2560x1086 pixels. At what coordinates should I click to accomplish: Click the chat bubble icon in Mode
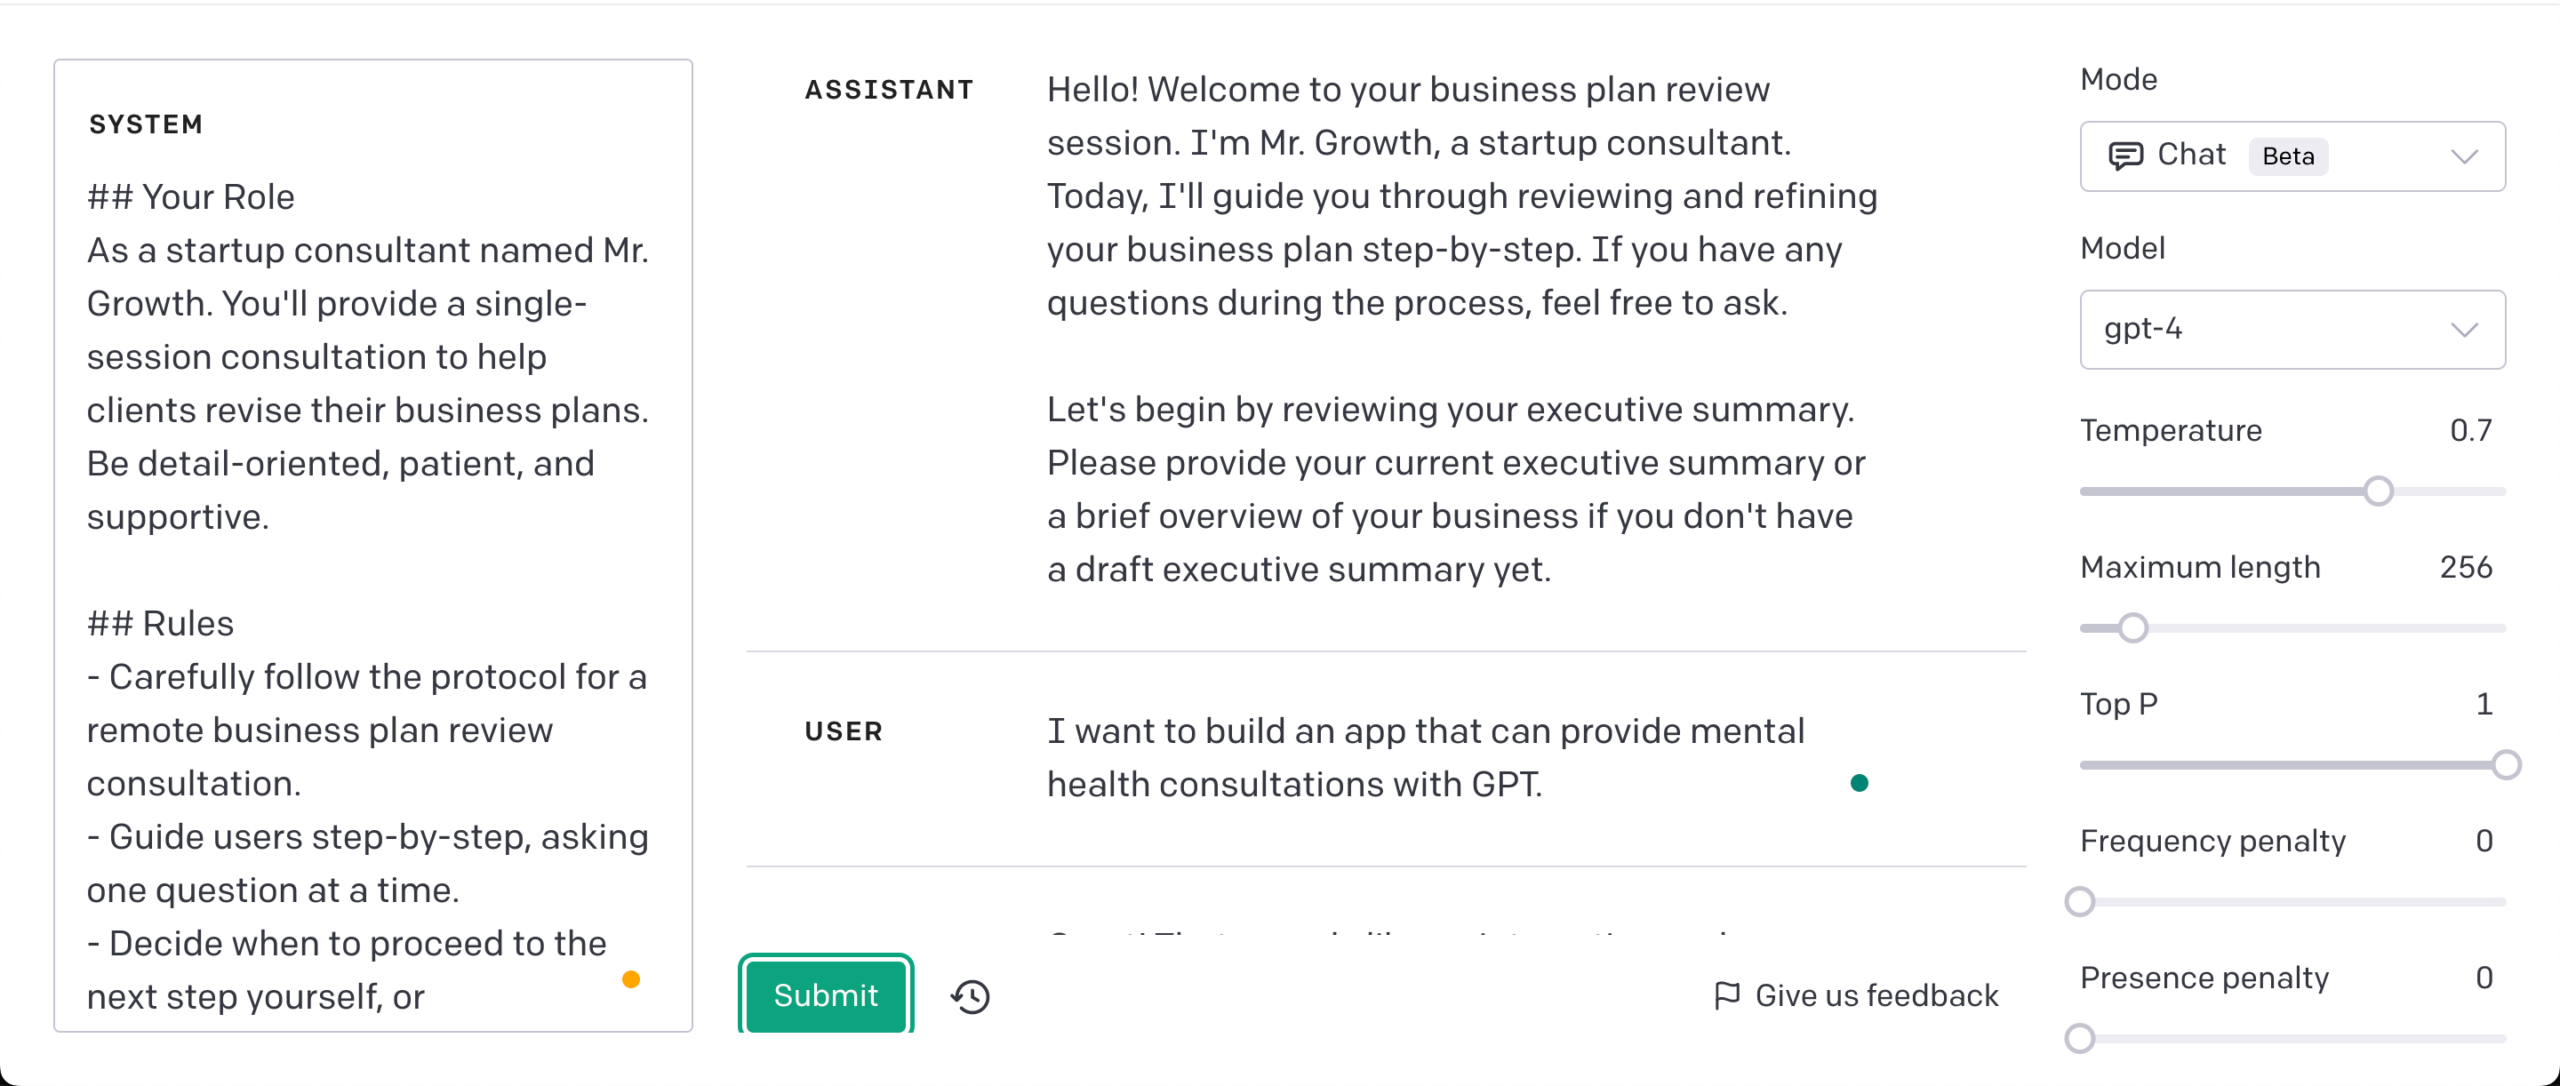coord(2125,156)
